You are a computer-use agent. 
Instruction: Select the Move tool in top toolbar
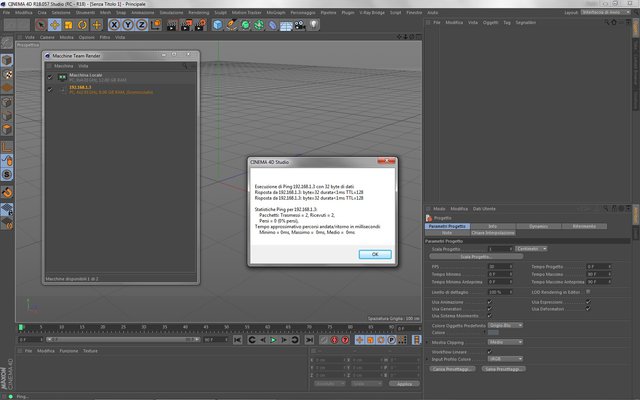(54, 25)
